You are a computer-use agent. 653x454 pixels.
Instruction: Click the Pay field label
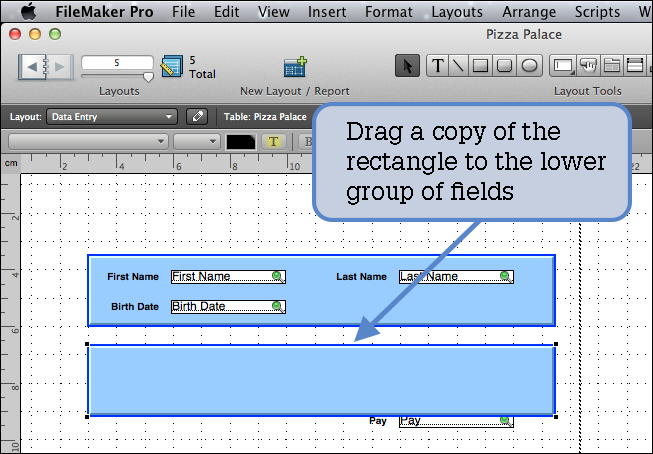tap(378, 421)
